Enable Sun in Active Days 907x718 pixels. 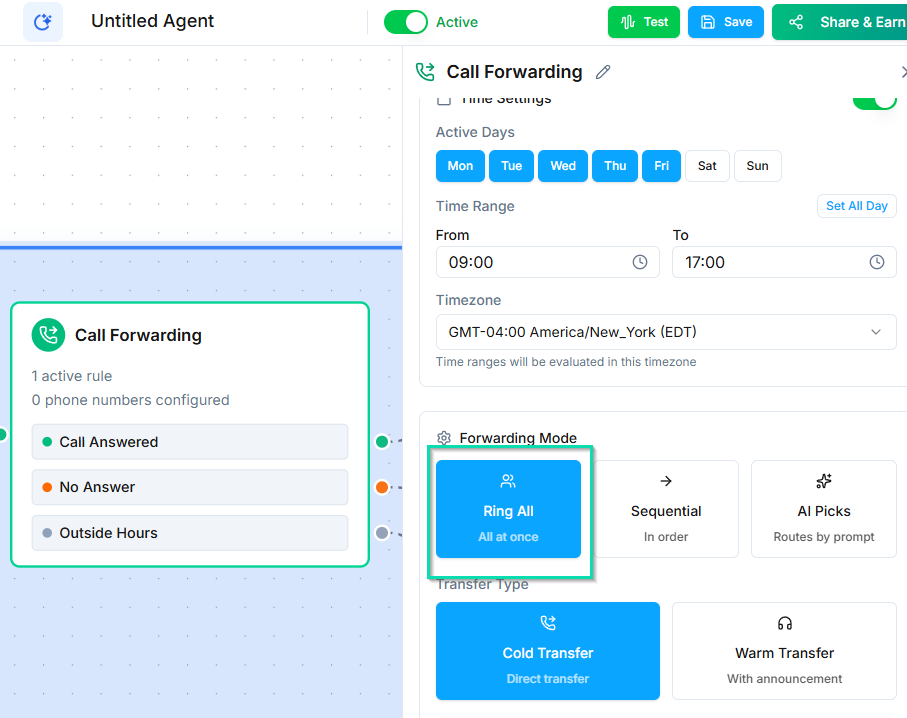(757, 166)
